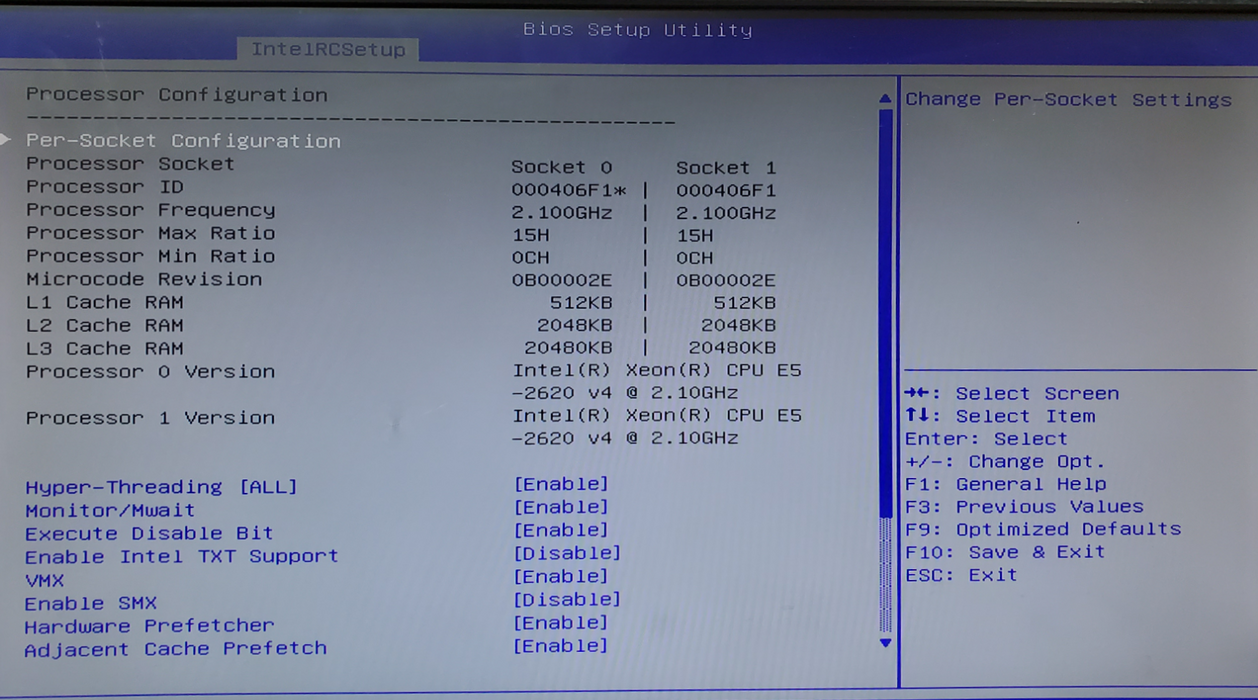
Task: Click the Processor 0 Version label
Action: coord(151,371)
